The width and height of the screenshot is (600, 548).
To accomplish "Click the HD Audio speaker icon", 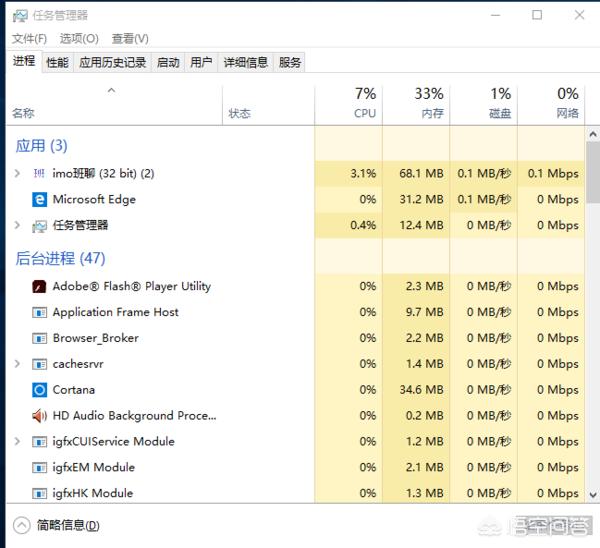I will click(39, 416).
